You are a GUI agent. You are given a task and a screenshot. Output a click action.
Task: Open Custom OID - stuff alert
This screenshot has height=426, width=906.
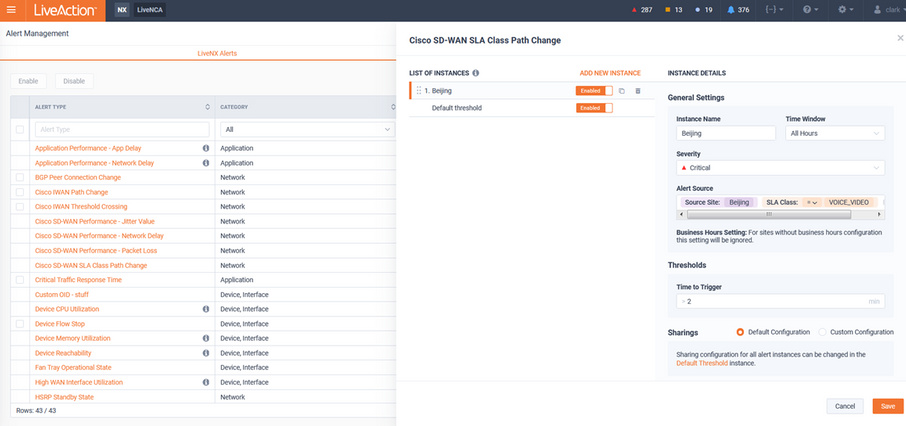pyautogui.click(x=62, y=295)
